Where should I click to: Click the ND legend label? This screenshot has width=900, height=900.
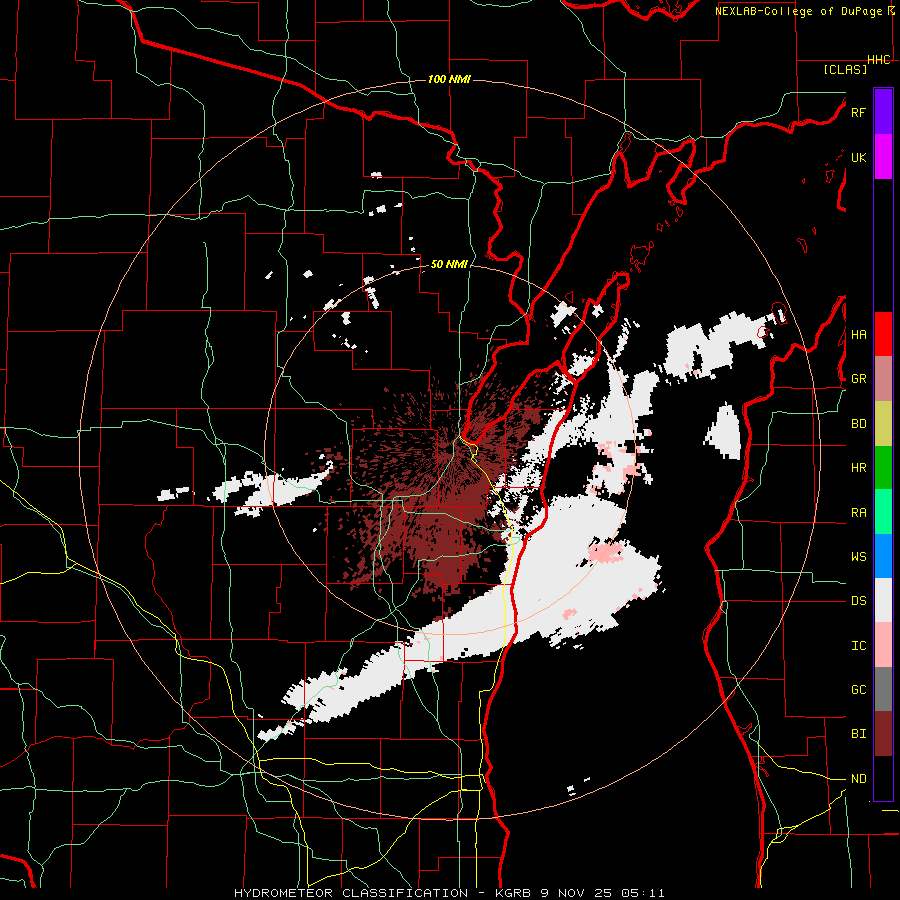858,779
